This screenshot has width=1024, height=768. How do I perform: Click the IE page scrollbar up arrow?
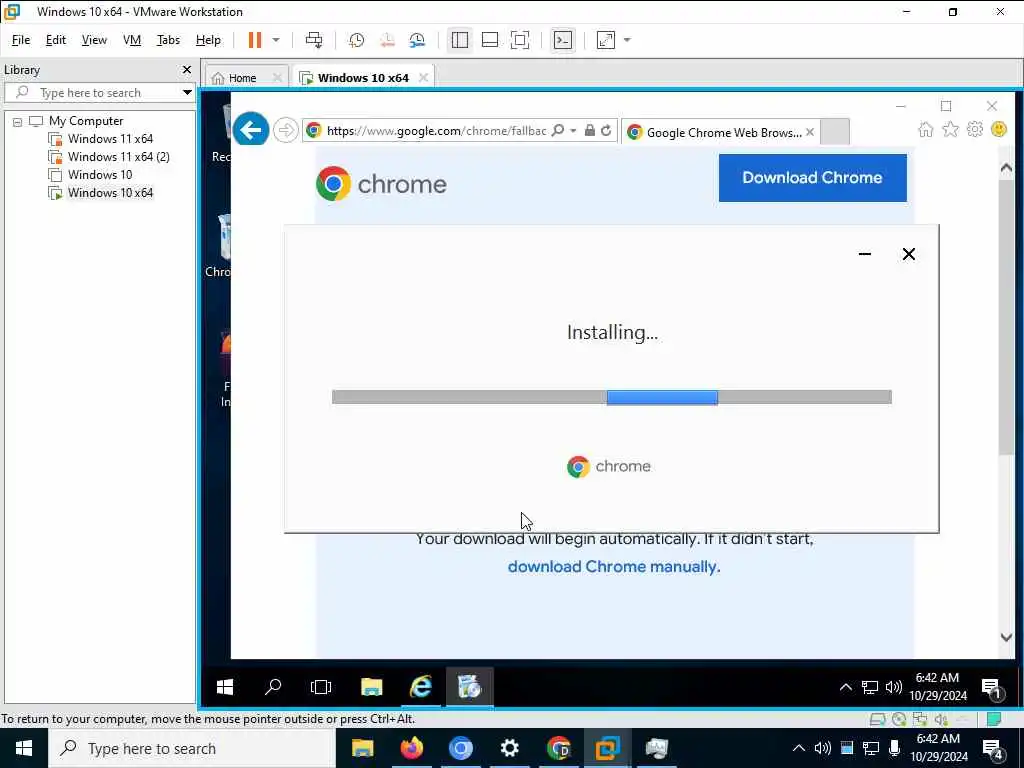1006,168
